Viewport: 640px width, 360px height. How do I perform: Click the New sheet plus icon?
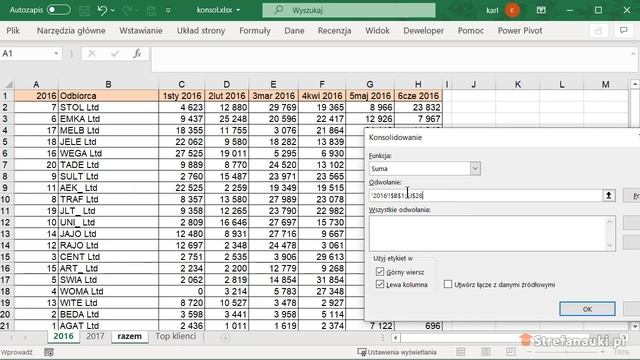point(225,338)
